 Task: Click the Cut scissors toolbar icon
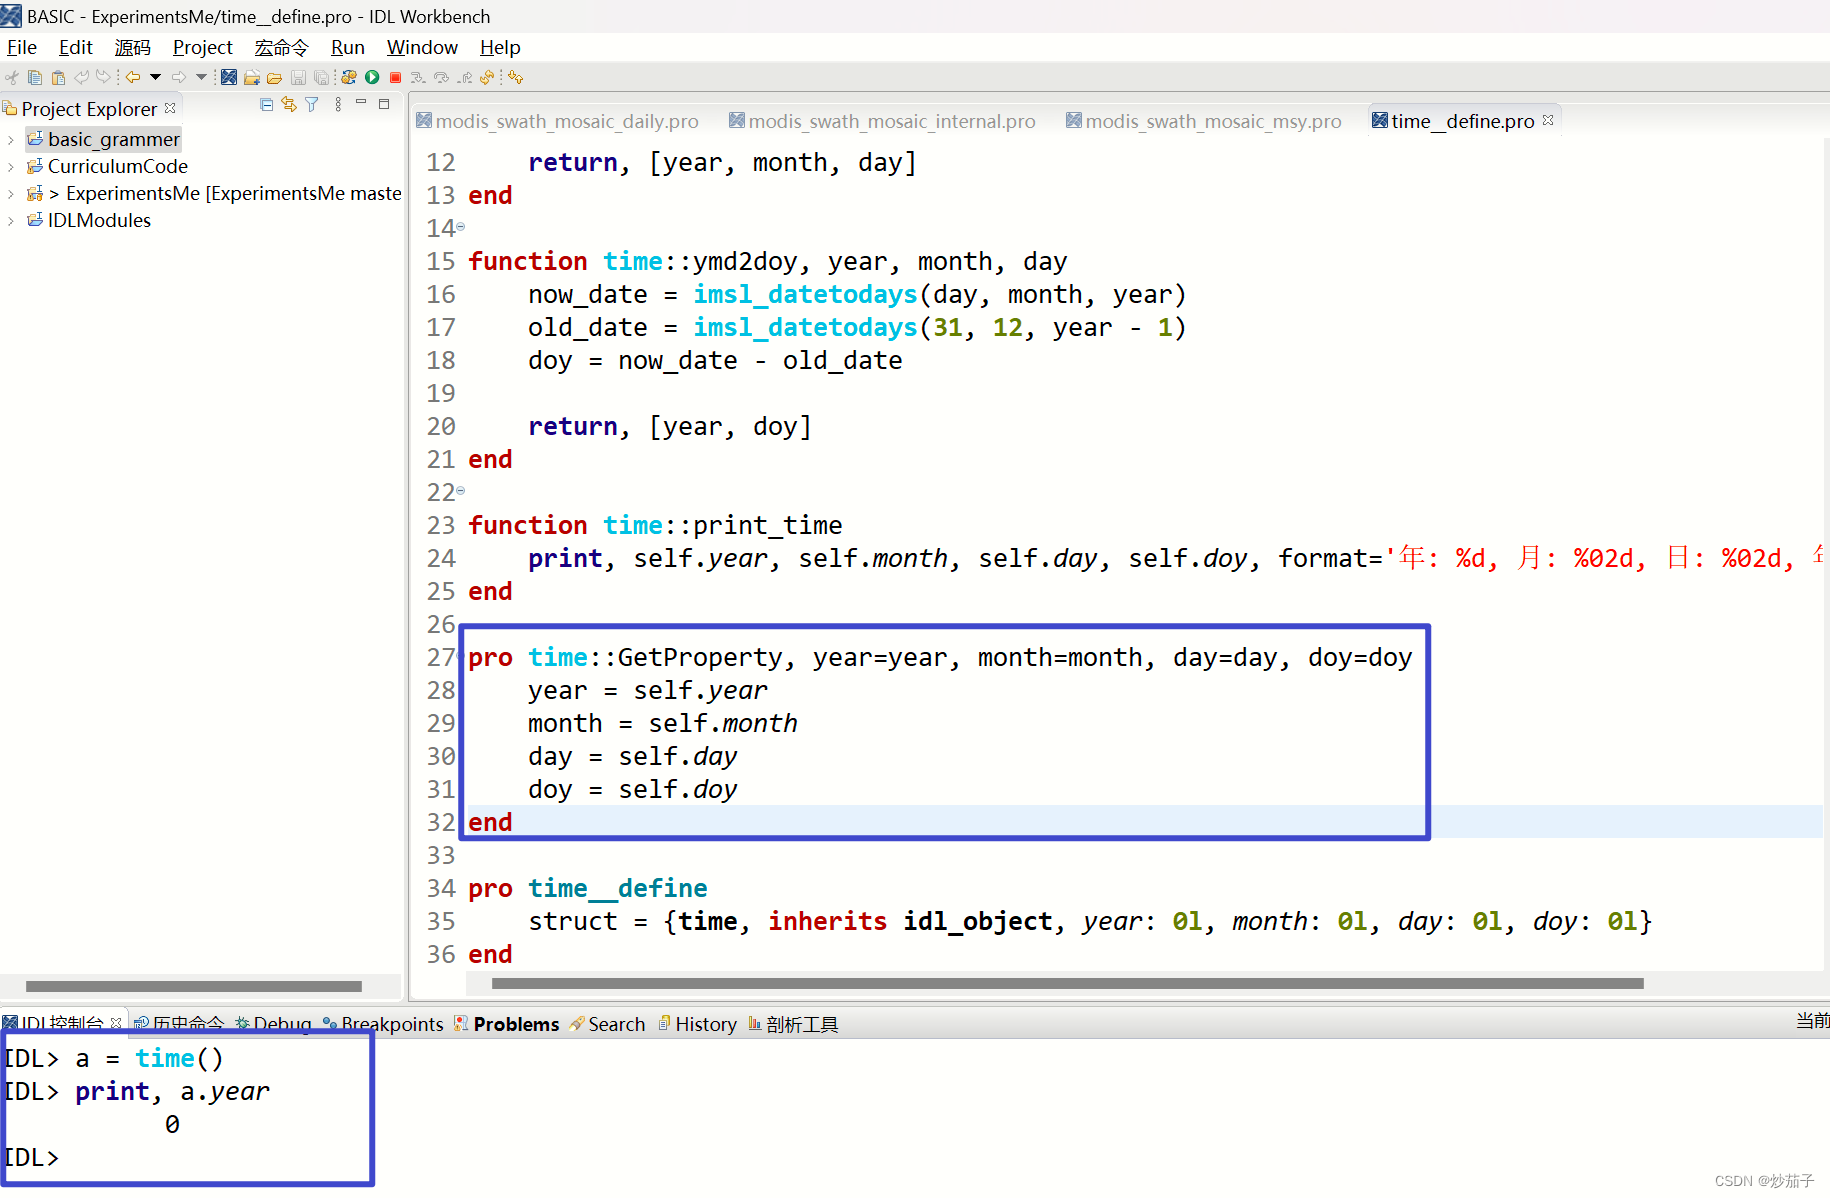(x=12, y=77)
